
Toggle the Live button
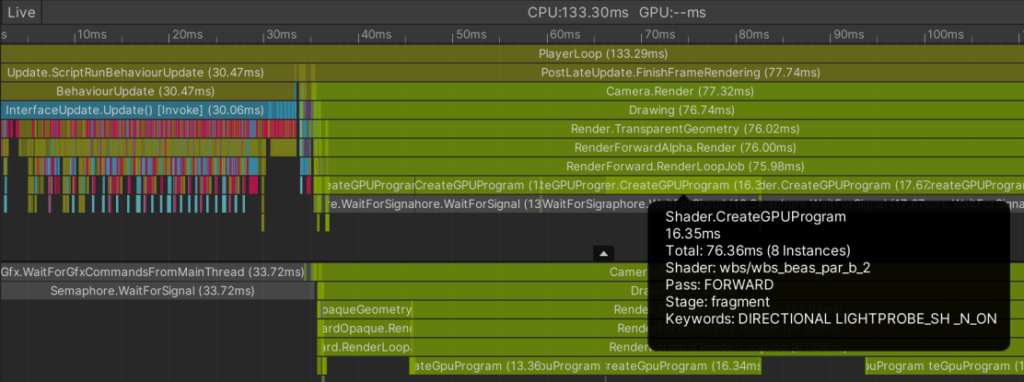pos(21,12)
